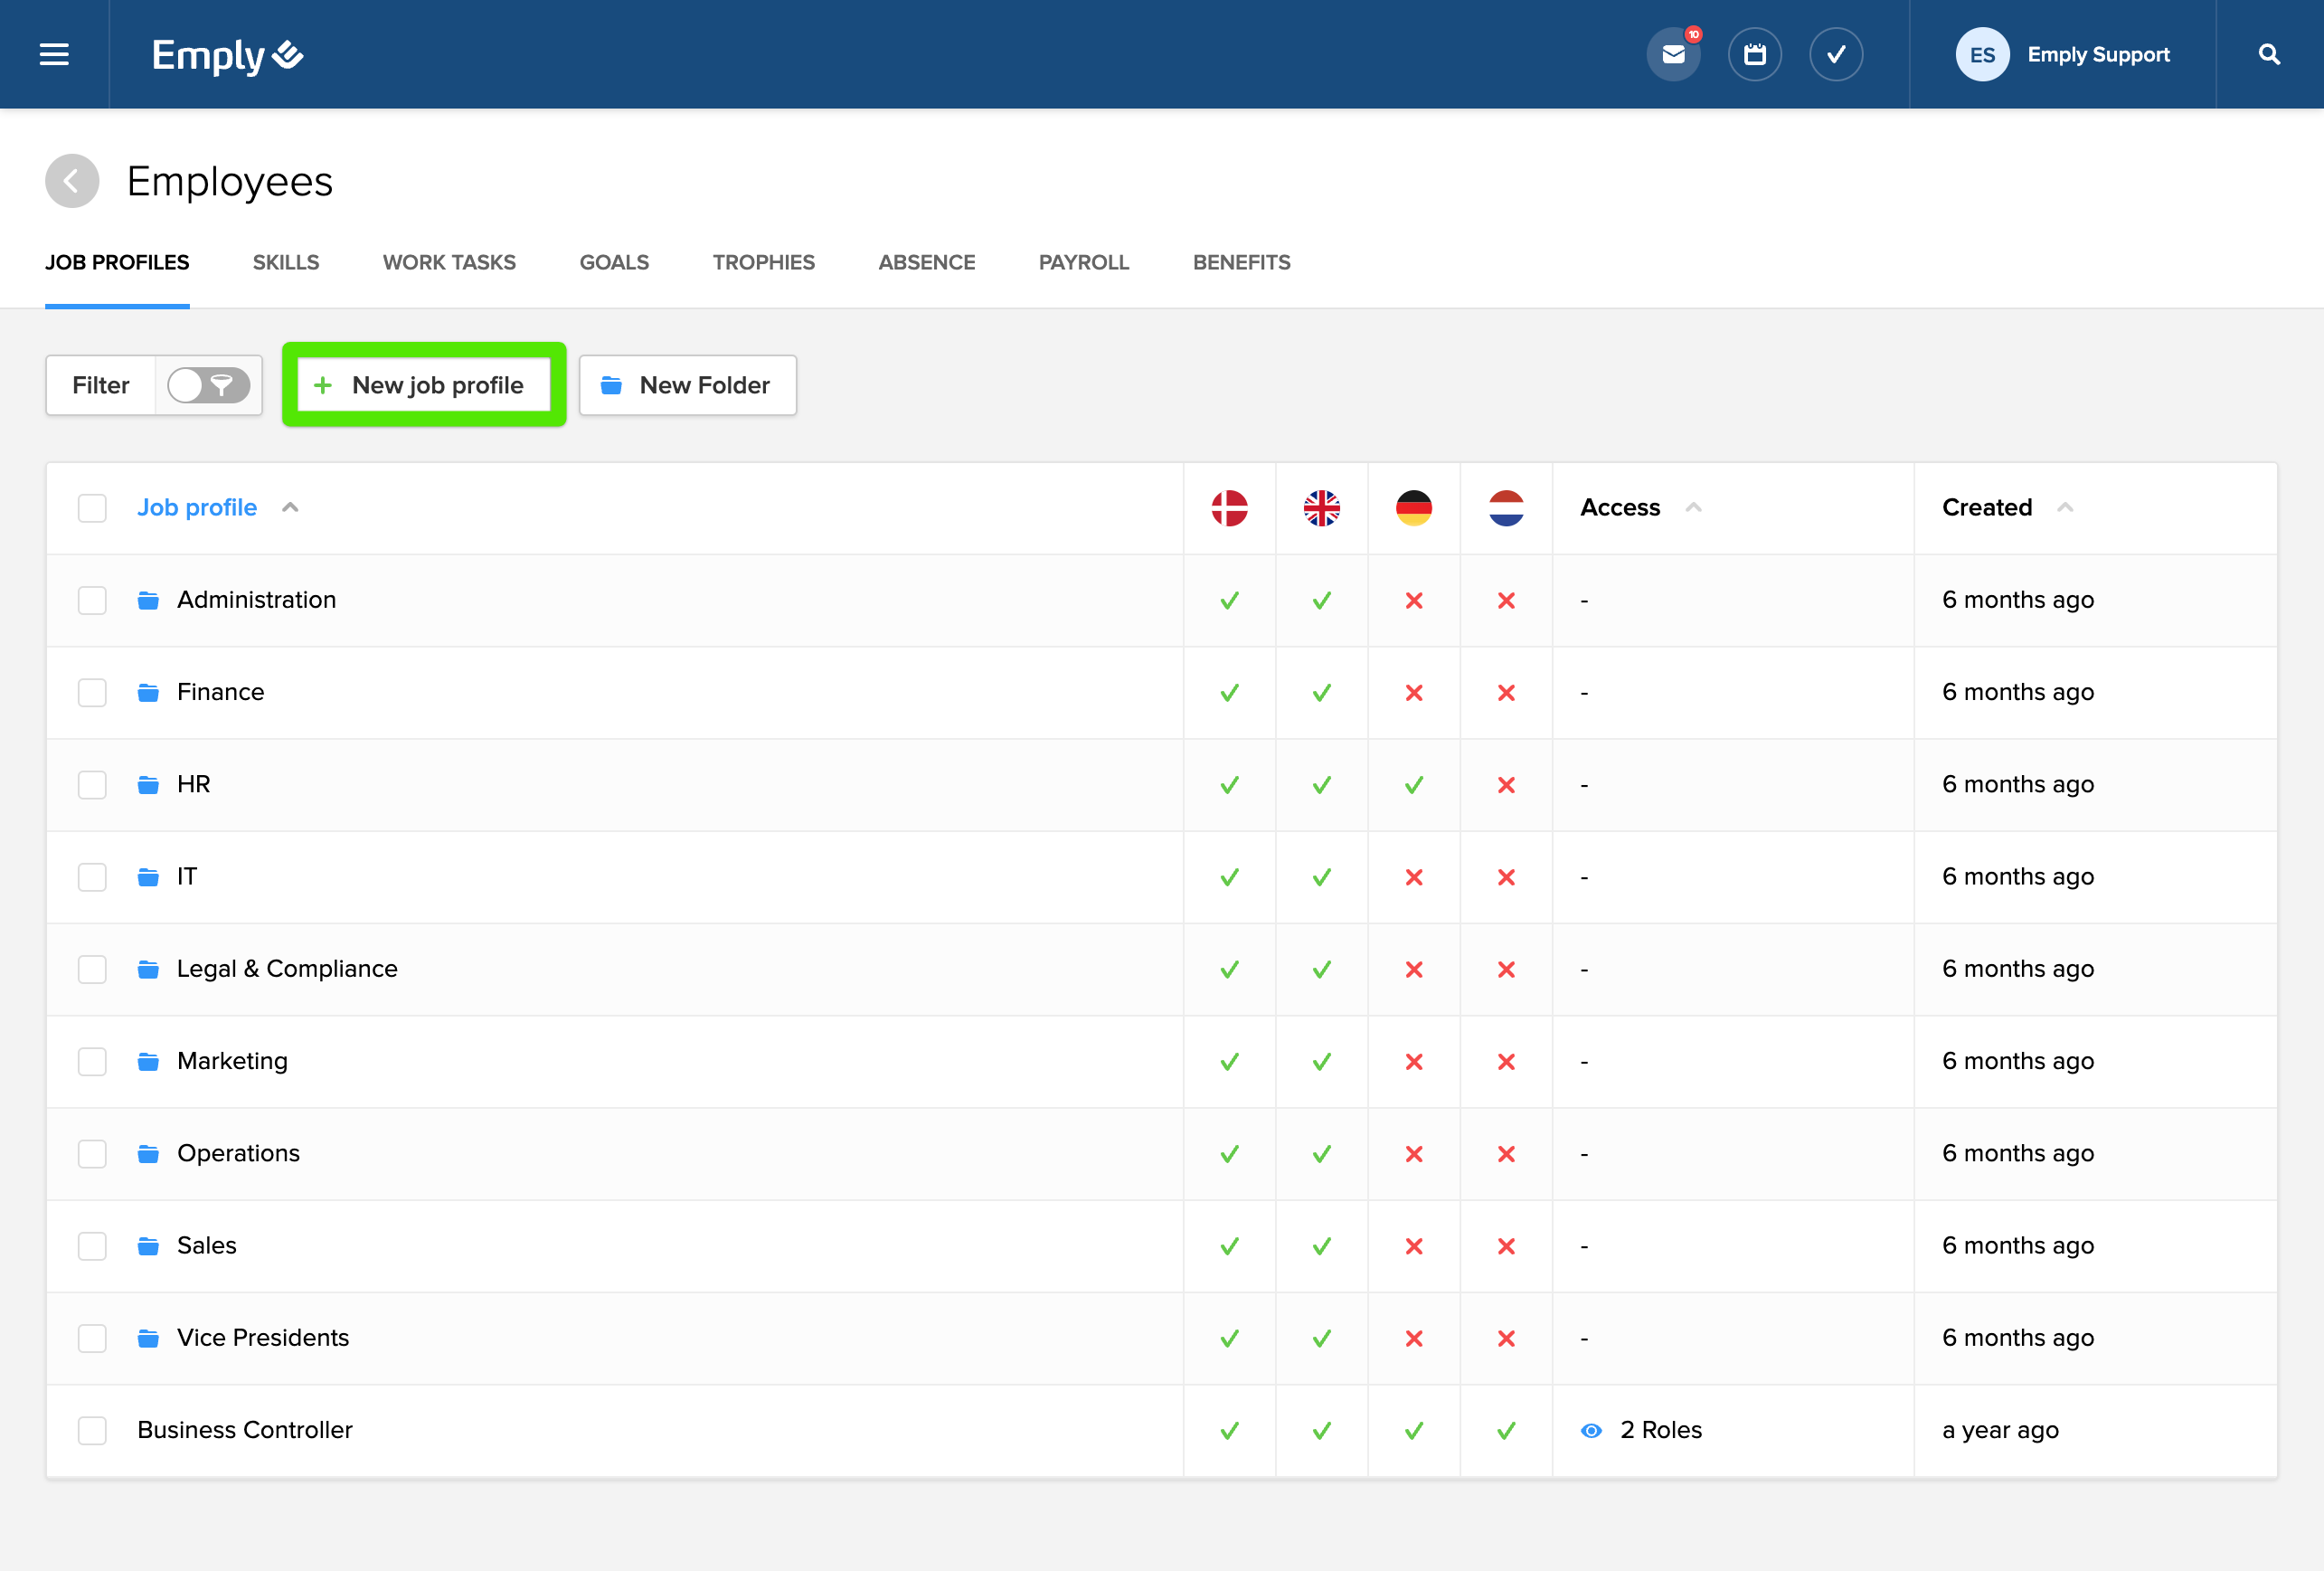
Task: Click the New job profile button
Action: coord(424,385)
